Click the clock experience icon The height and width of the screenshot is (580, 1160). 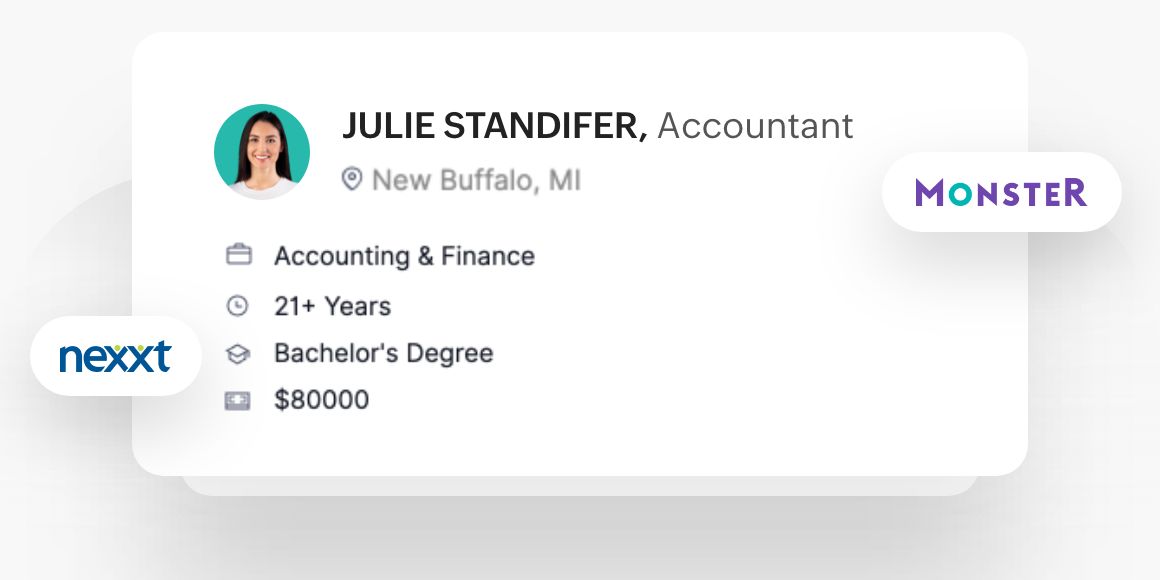pos(238,306)
